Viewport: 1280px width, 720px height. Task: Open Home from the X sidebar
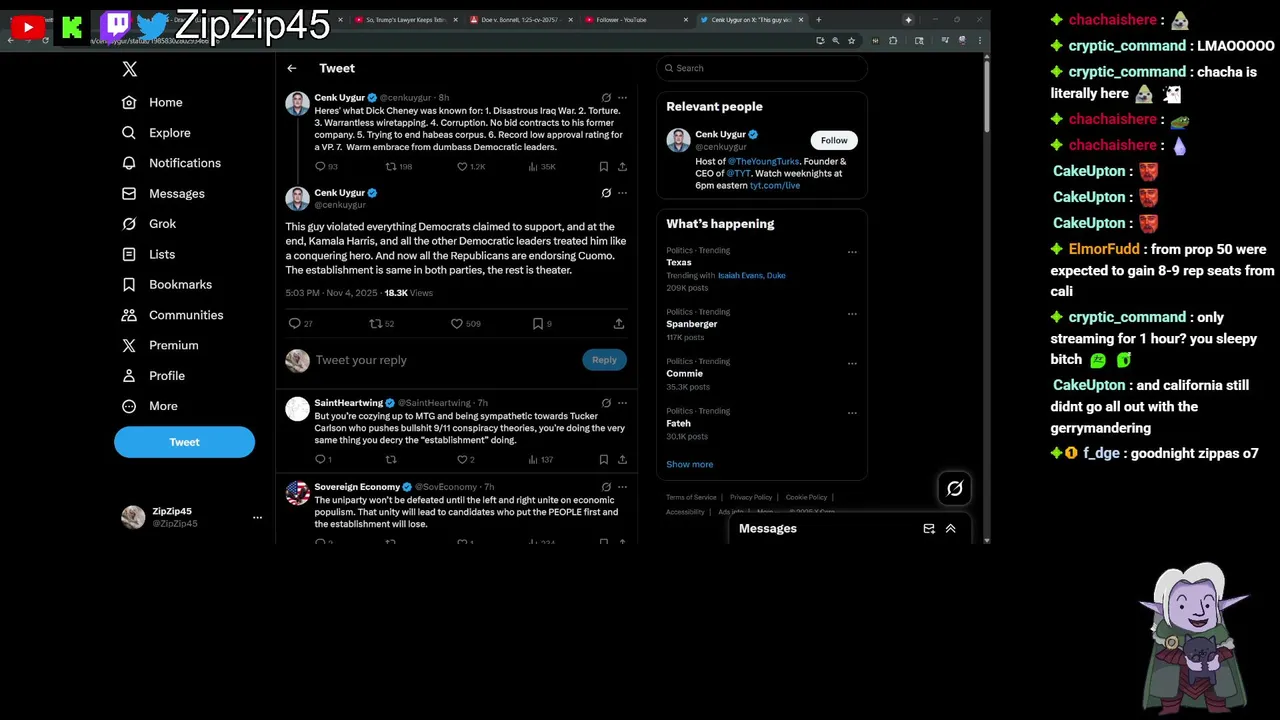point(152,102)
